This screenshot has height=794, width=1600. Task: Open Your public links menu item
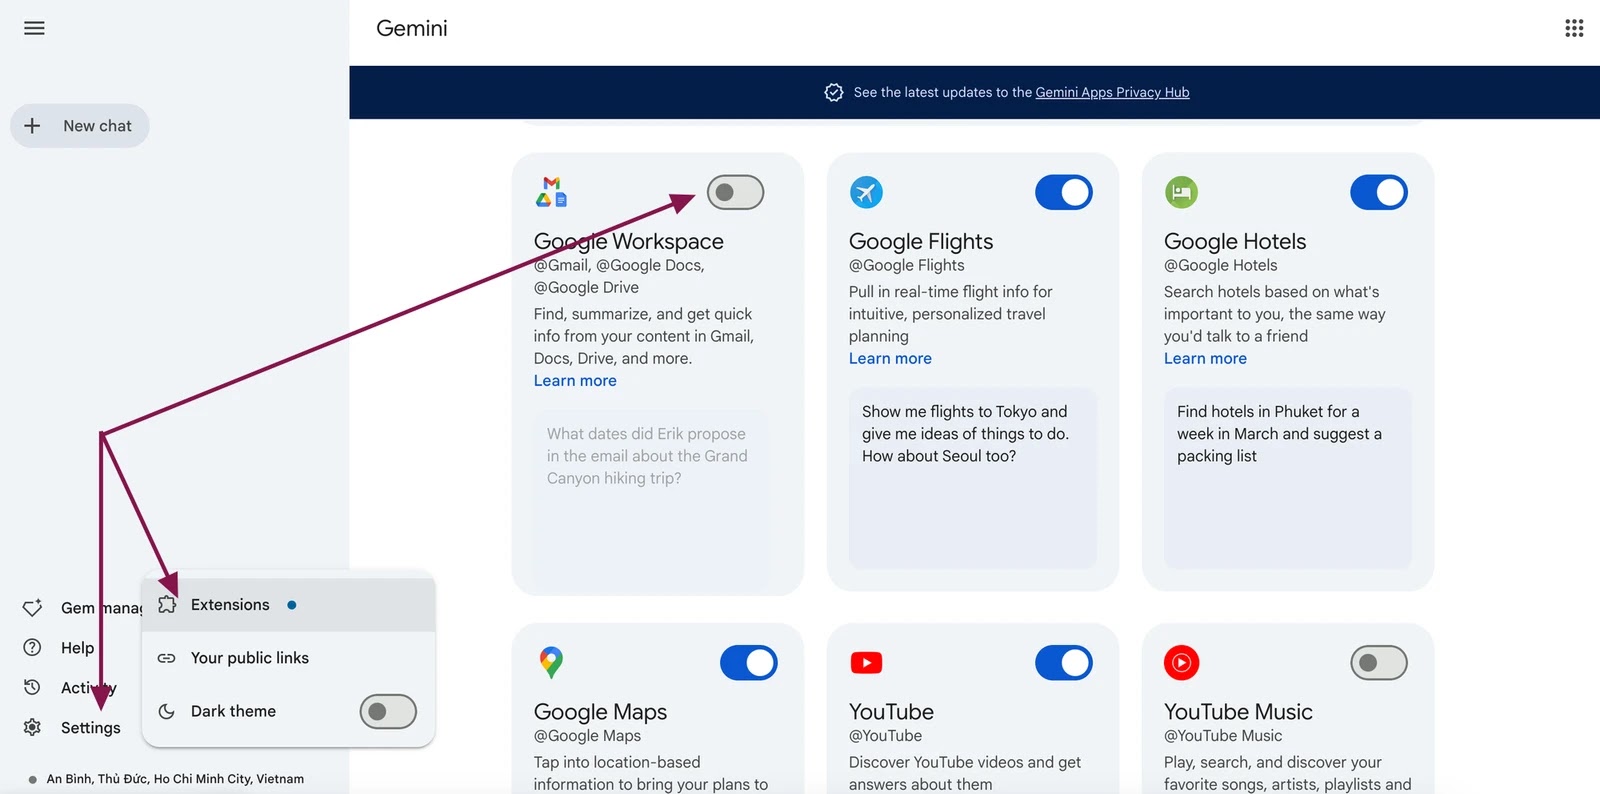[289, 658]
